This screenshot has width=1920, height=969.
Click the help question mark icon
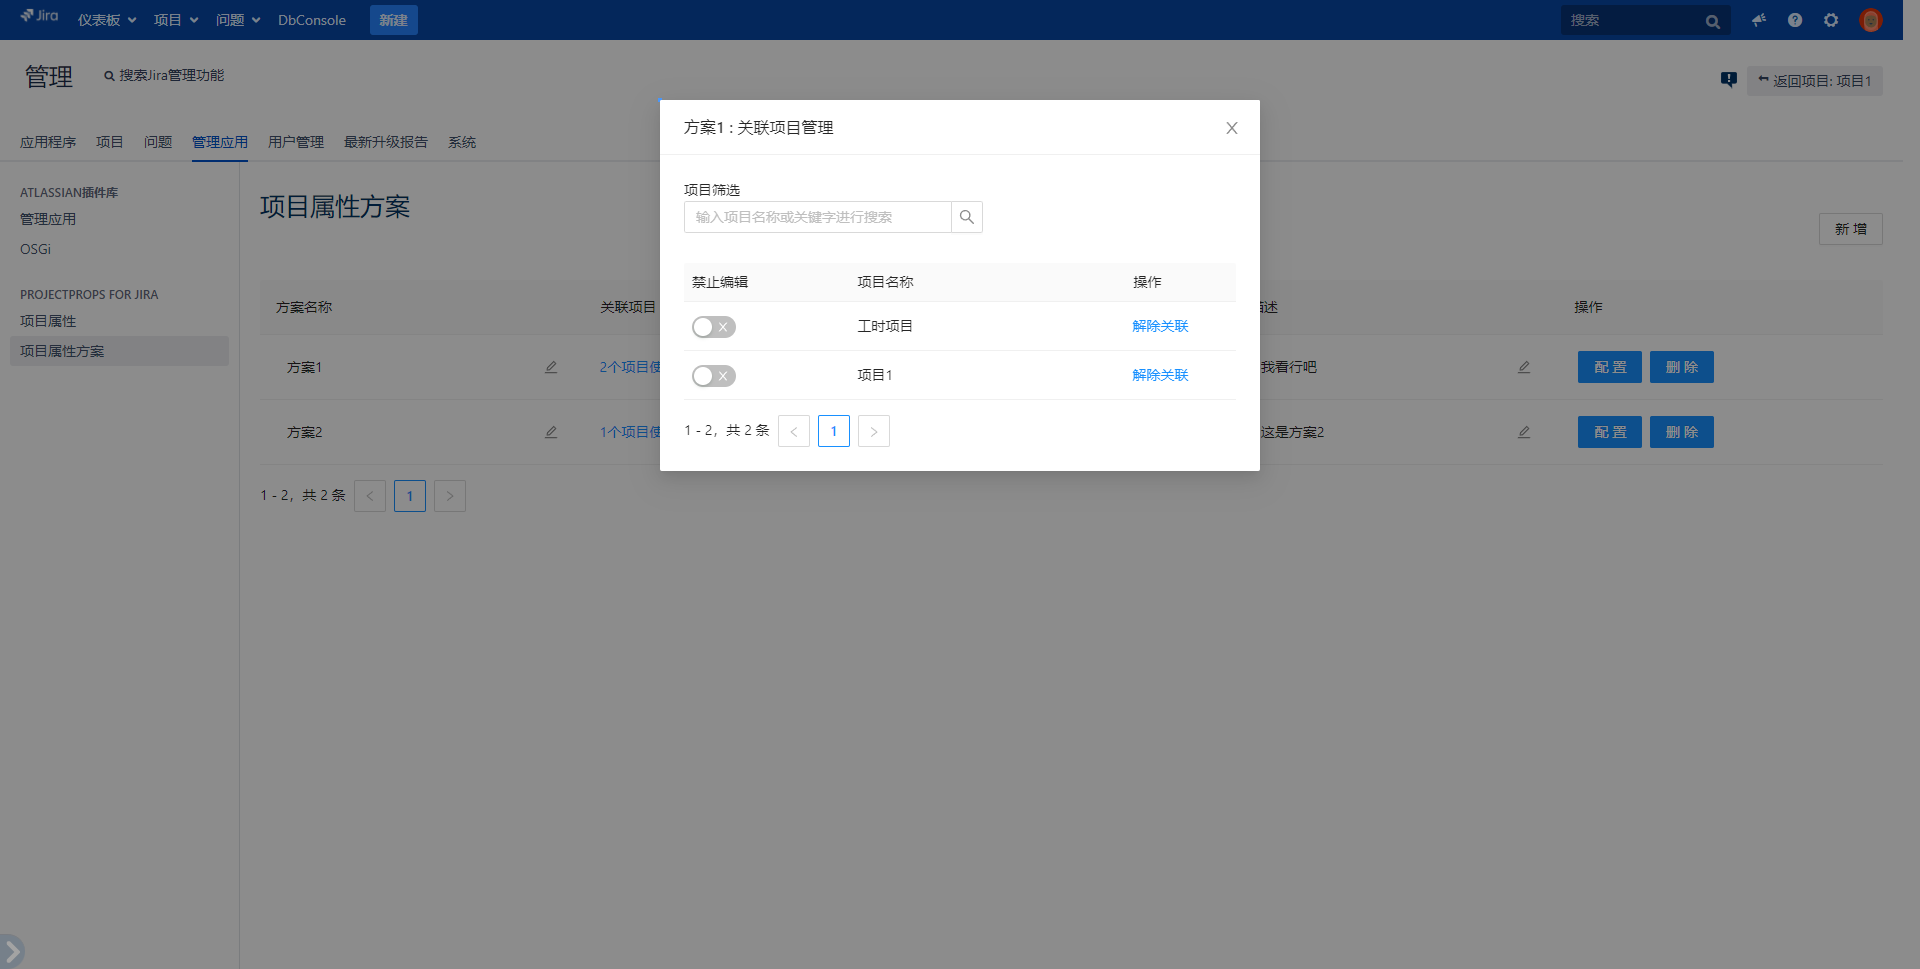1795,20
